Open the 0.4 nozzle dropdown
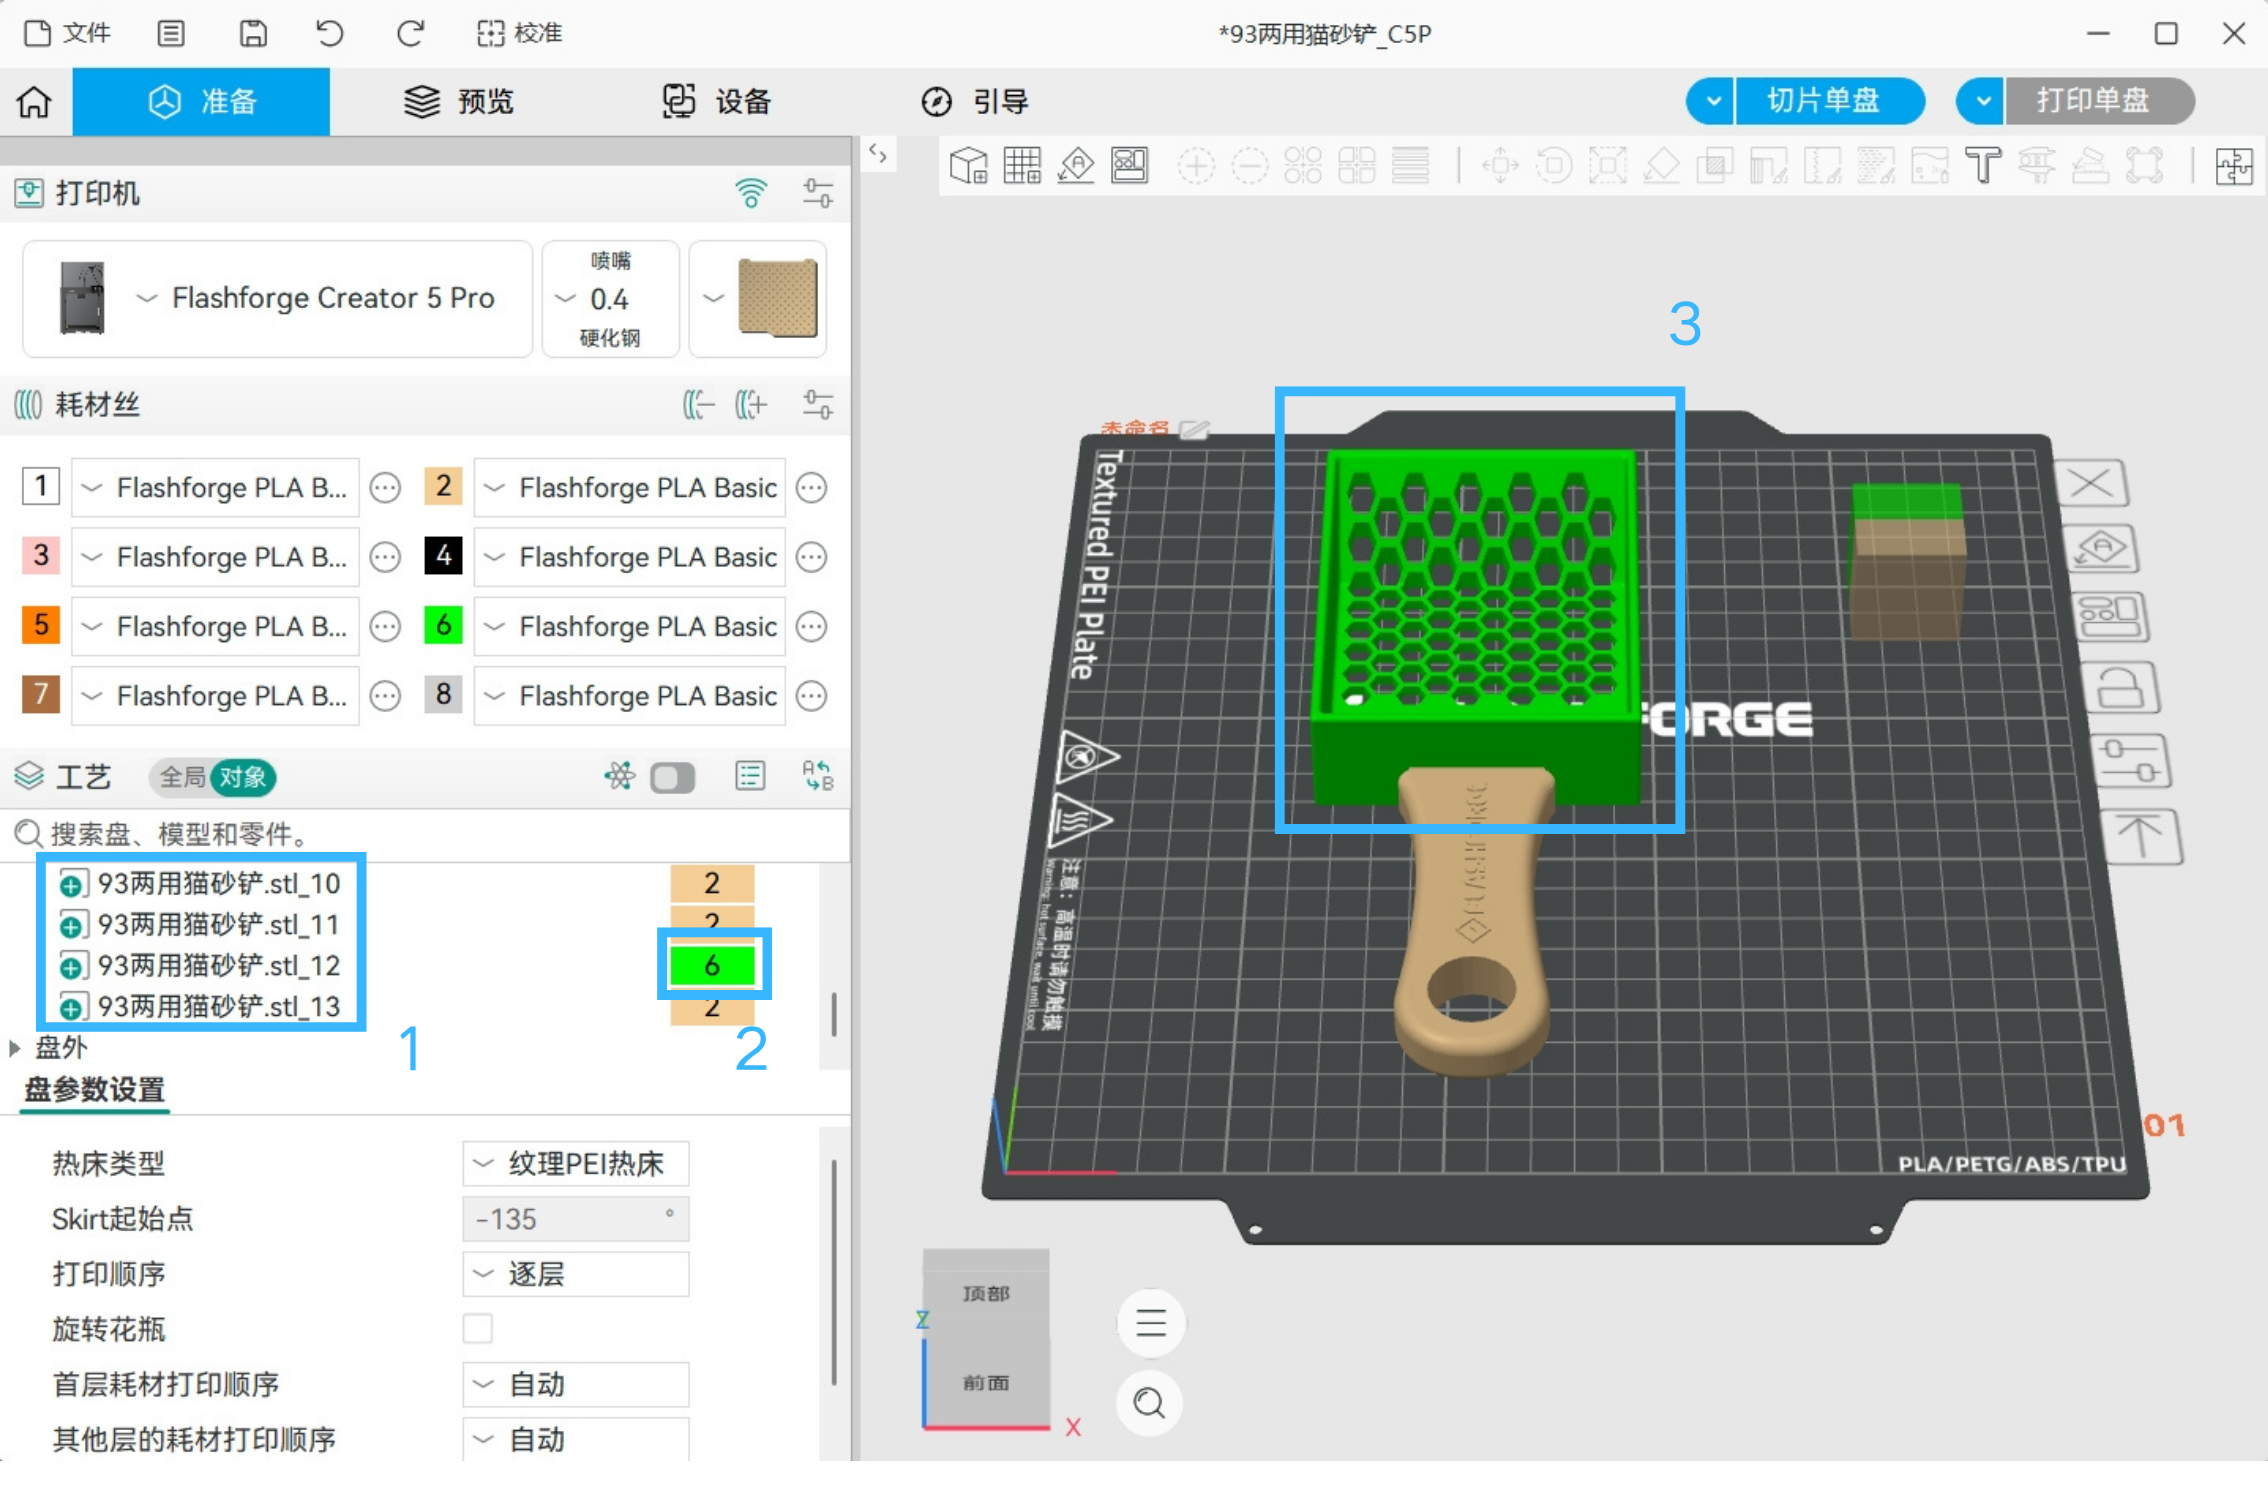Image resolution: width=2268 pixels, height=1512 pixels. click(x=610, y=298)
